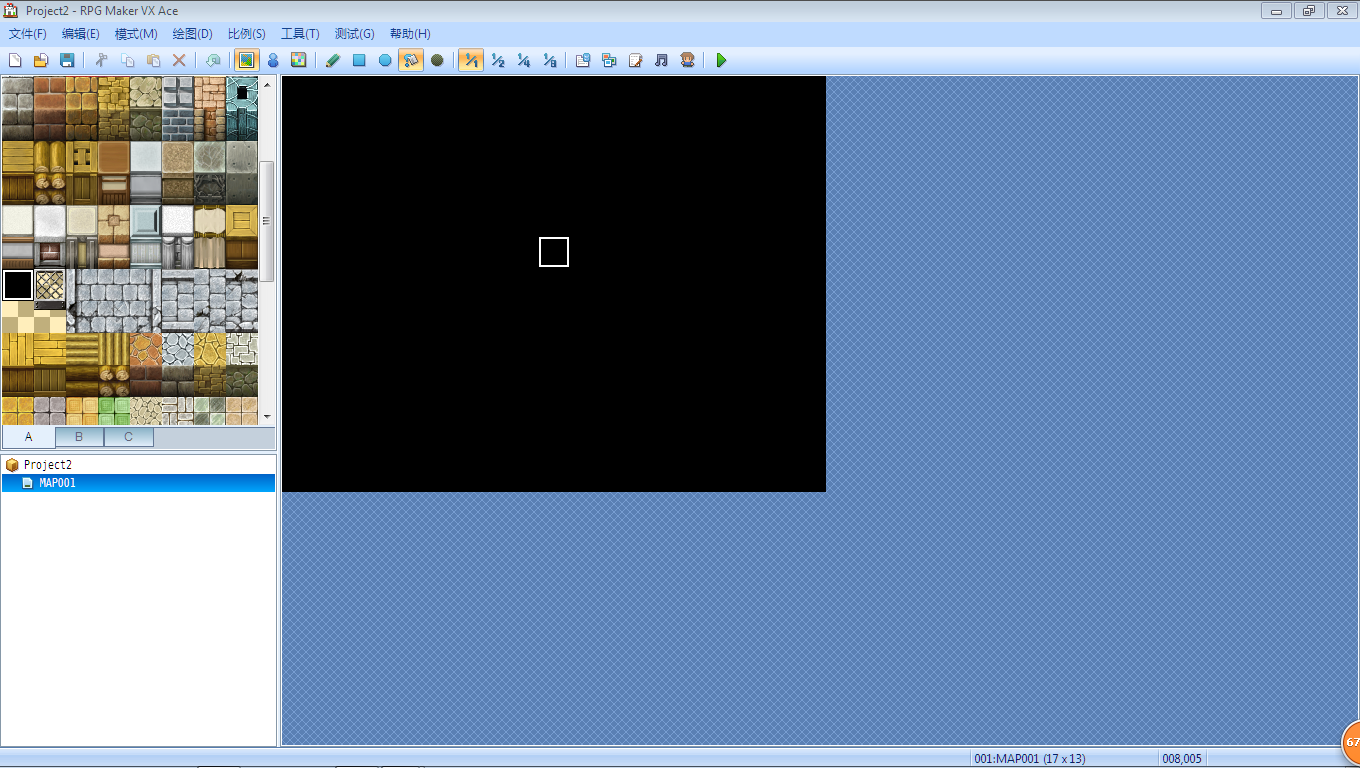Set map zoom to 1/1

coord(470,60)
